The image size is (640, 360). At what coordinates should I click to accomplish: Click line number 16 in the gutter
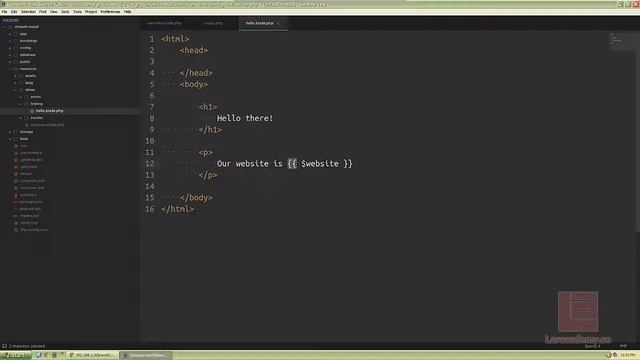[x=150, y=209]
